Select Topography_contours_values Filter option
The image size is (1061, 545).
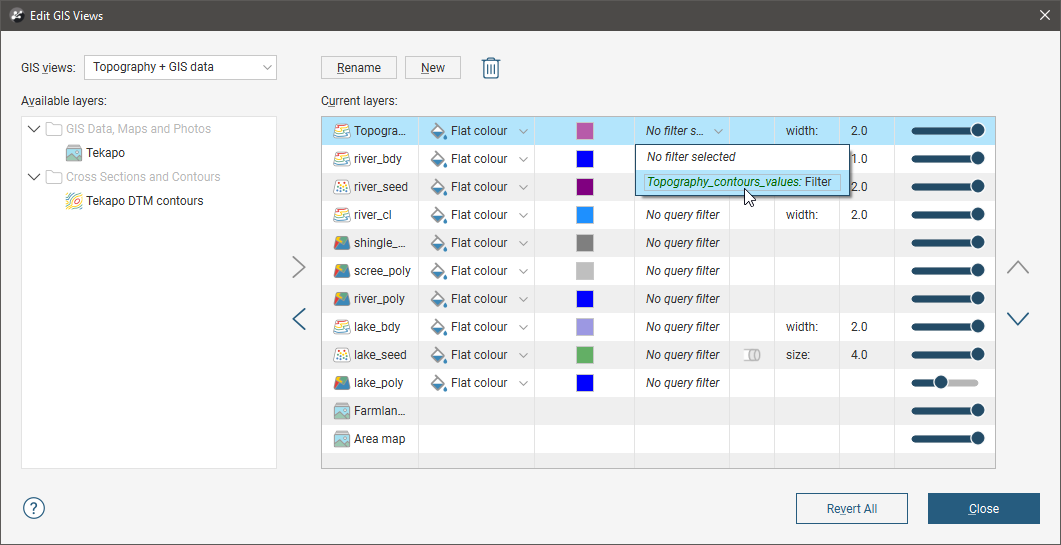click(x=739, y=182)
